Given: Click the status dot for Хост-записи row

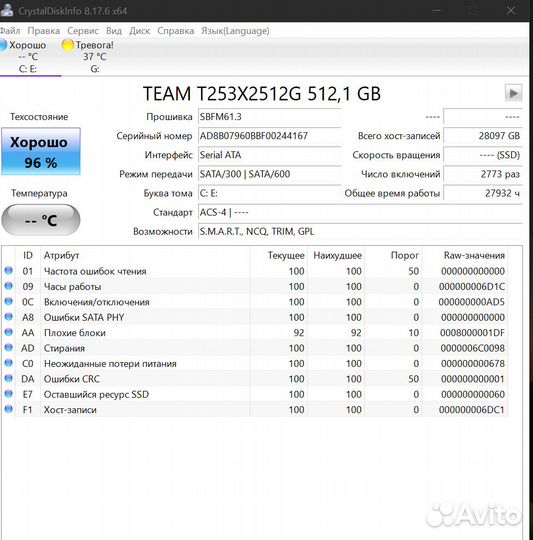Looking at the screenshot, I should pos(9,409).
